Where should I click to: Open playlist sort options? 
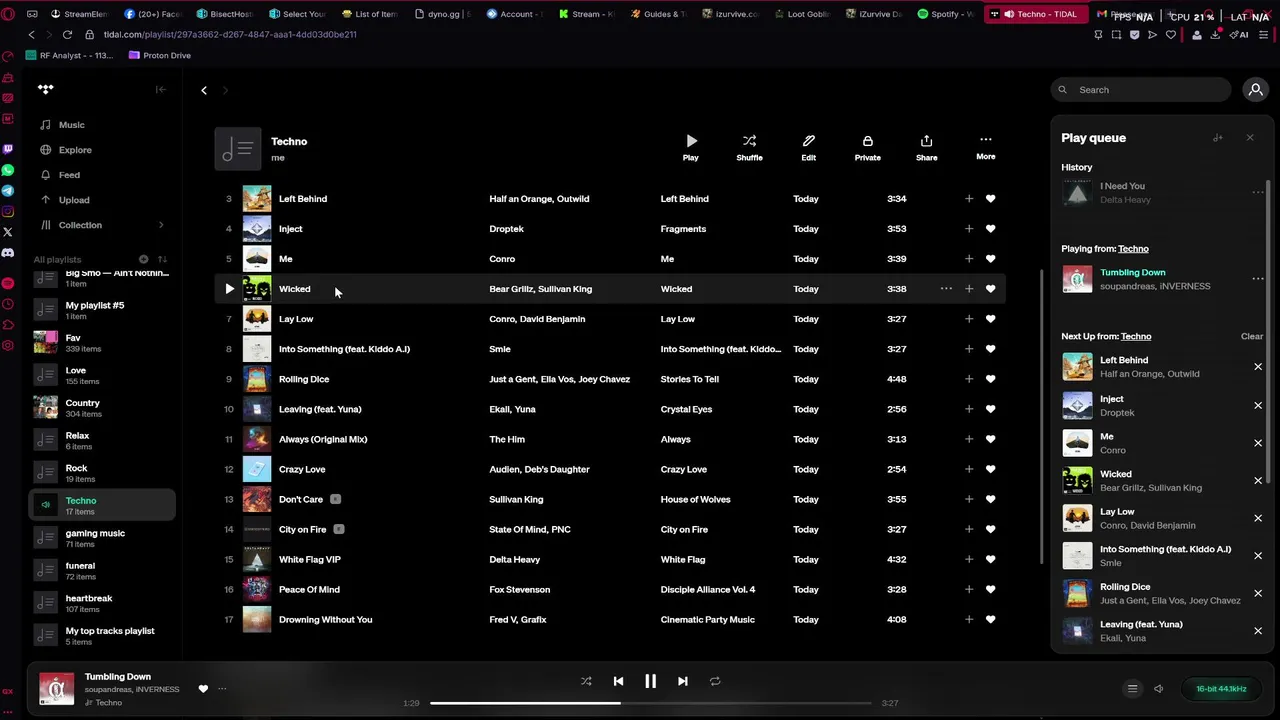click(162, 259)
